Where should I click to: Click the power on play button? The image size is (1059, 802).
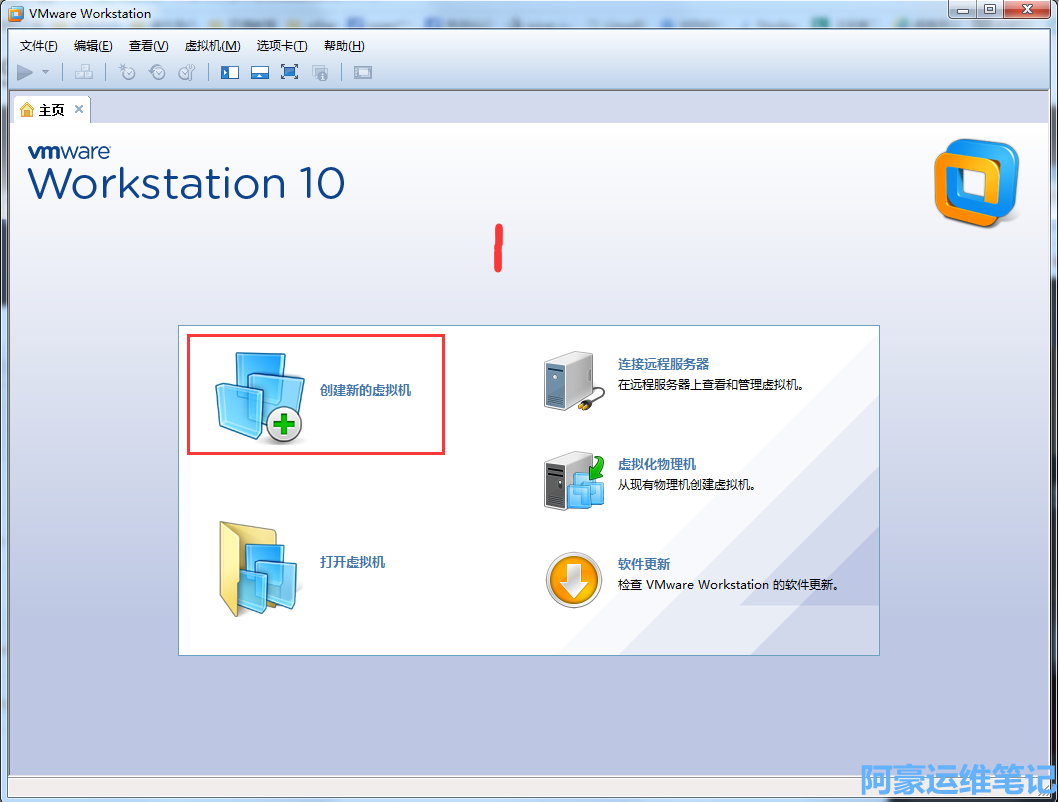coord(25,72)
